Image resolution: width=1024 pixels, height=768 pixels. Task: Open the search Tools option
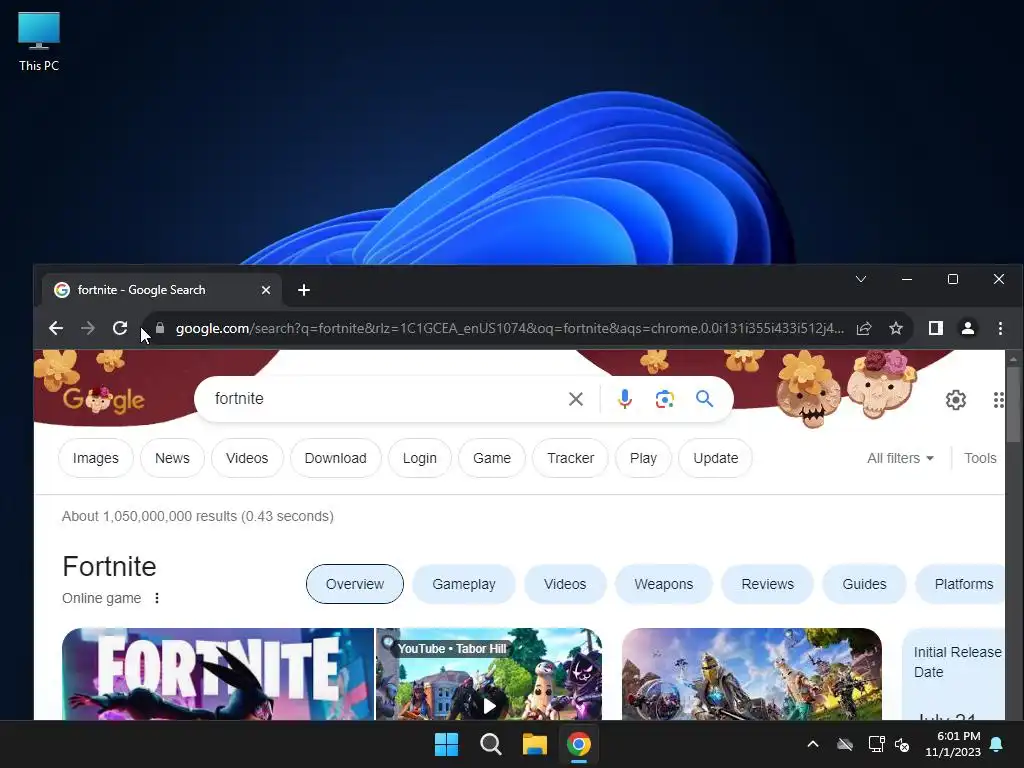[980, 458]
